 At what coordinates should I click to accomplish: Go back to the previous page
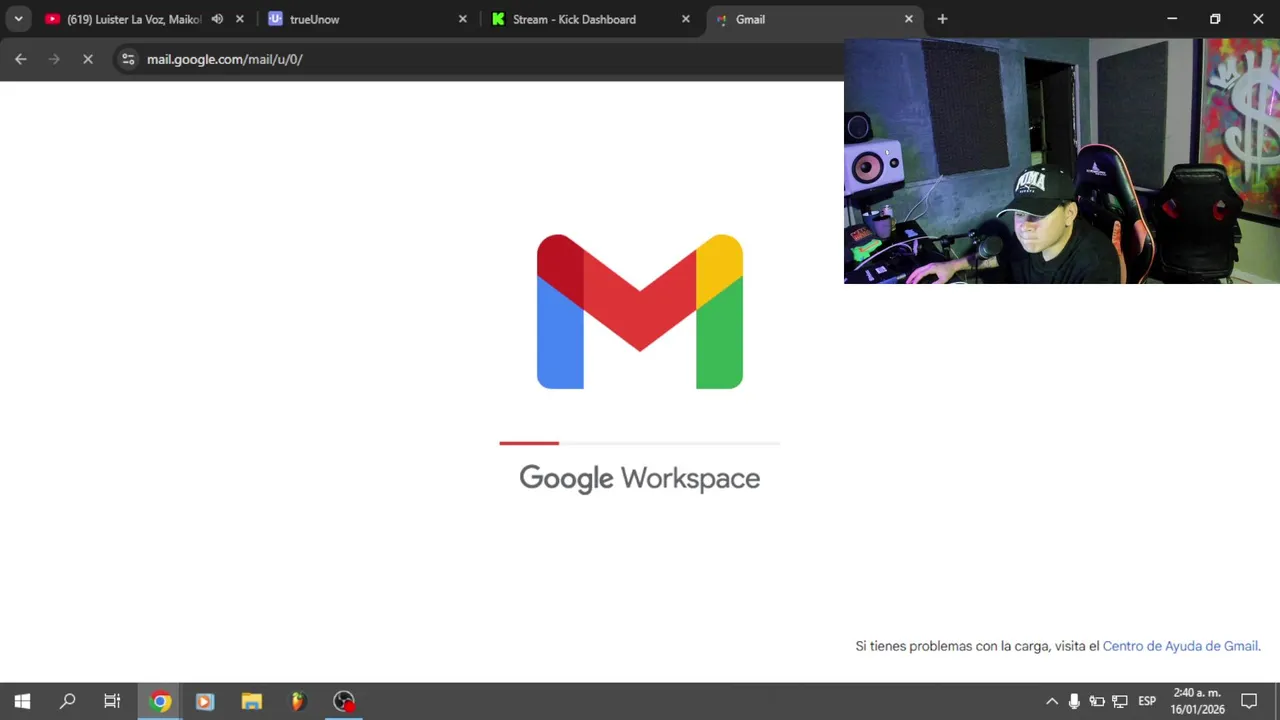click(21, 59)
